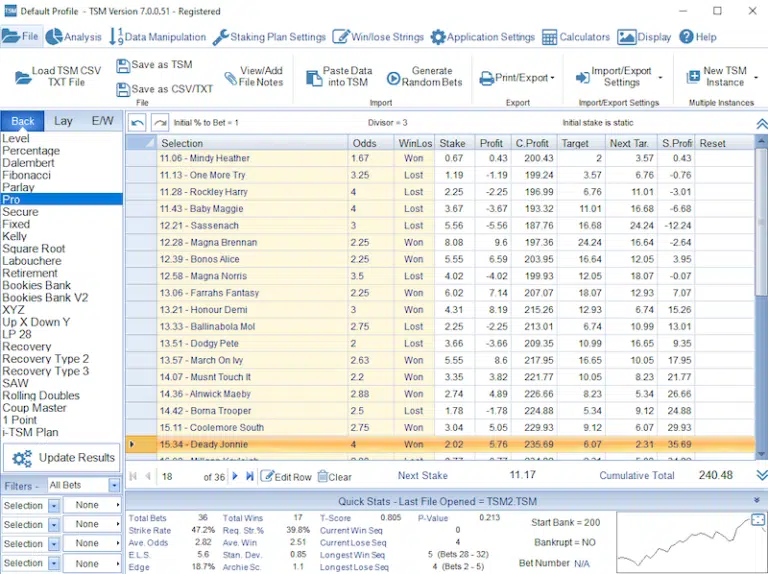Open New TSM Instance dropdown arrow
Screen dimensions: 768x574
click(x=756, y=78)
